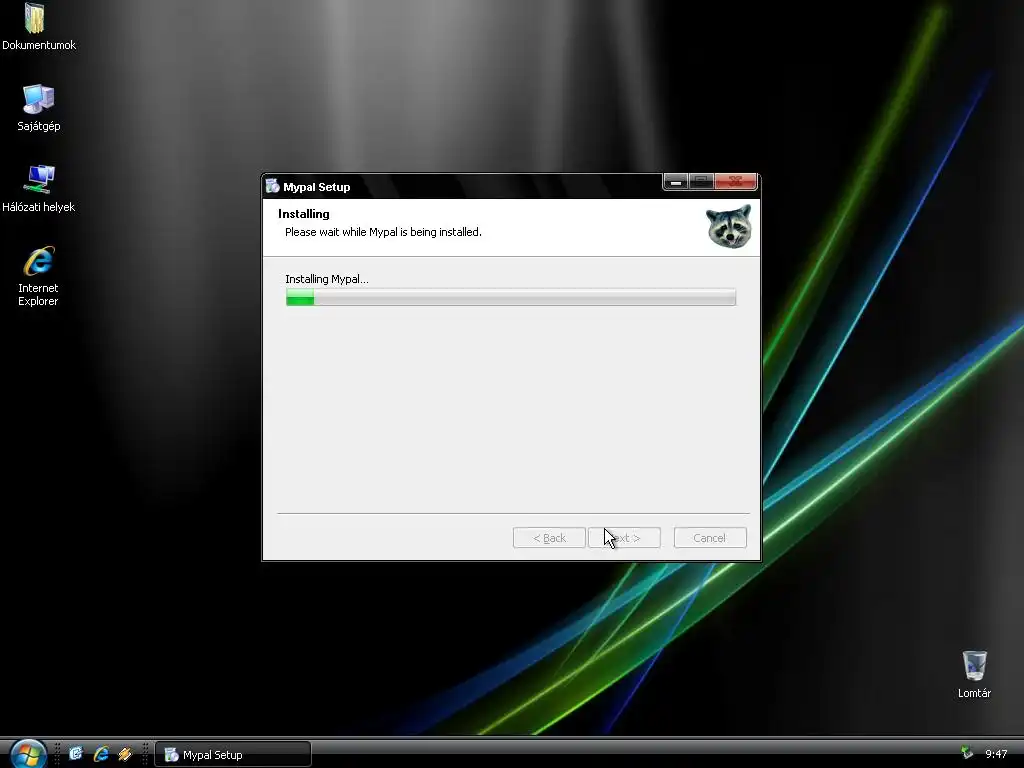Click the 9:47 taskbar clock
The width and height of the screenshot is (1024, 768).
coord(996,754)
